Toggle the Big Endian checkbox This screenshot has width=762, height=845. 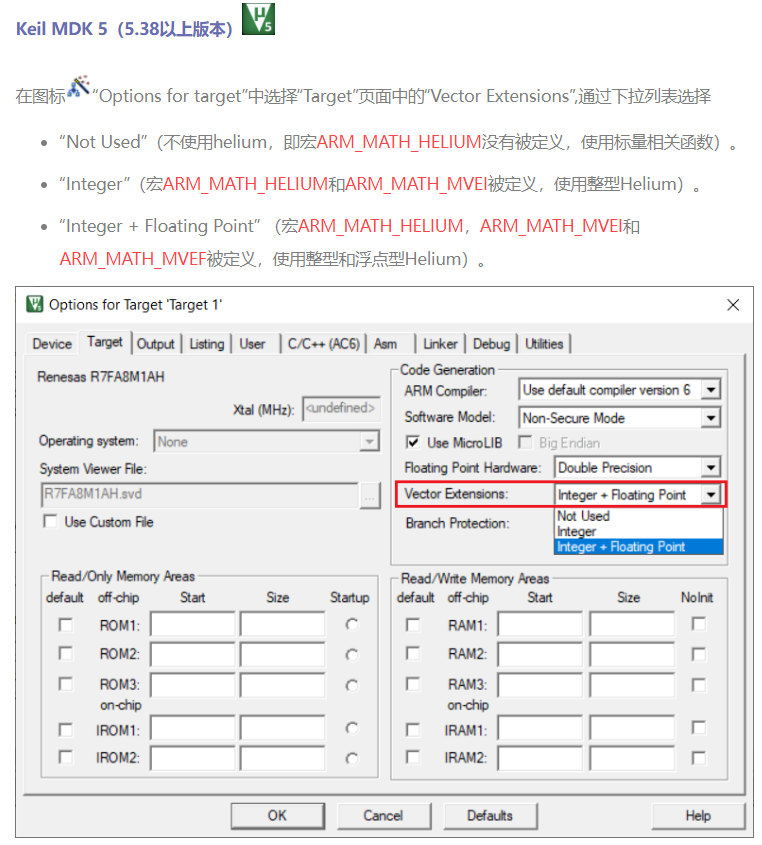pos(525,442)
